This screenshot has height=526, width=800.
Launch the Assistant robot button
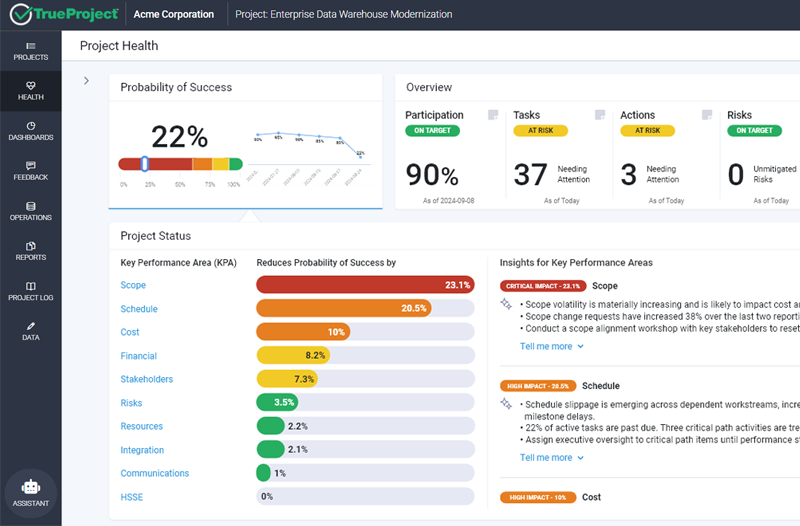(31, 493)
